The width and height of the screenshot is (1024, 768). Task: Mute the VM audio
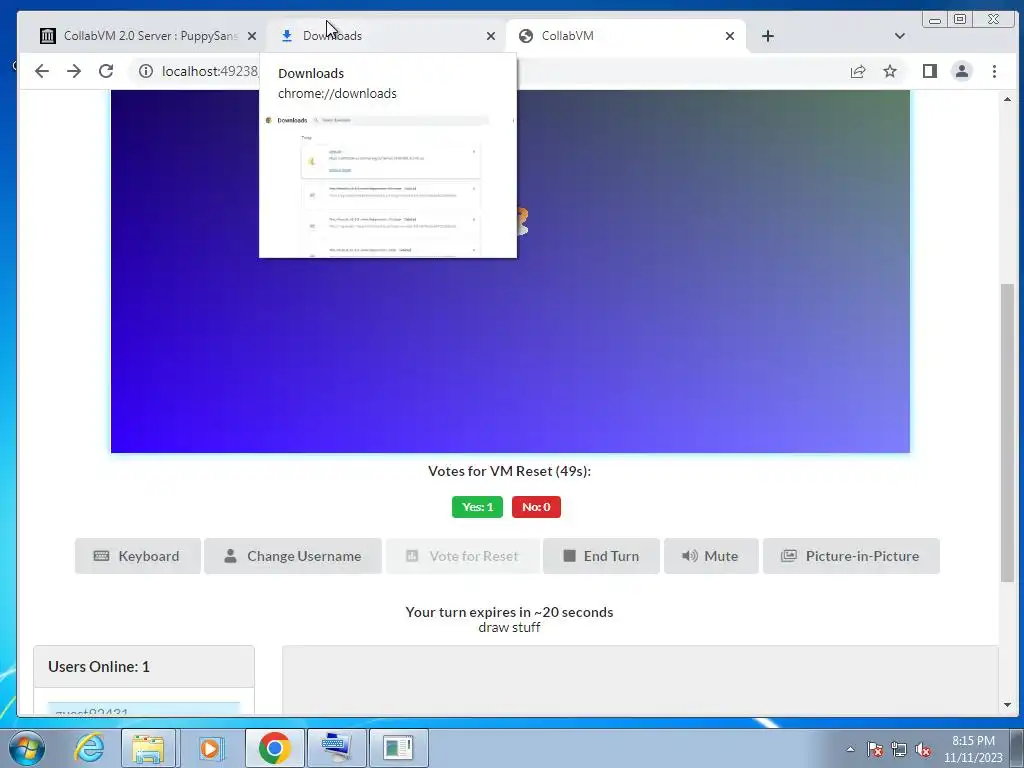click(x=711, y=556)
